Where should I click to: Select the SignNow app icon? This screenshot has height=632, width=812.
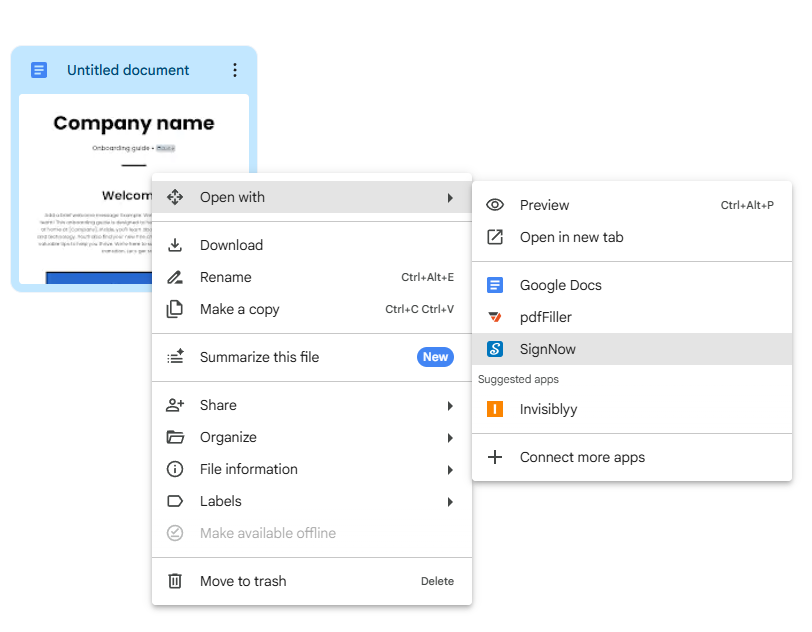[x=495, y=349]
